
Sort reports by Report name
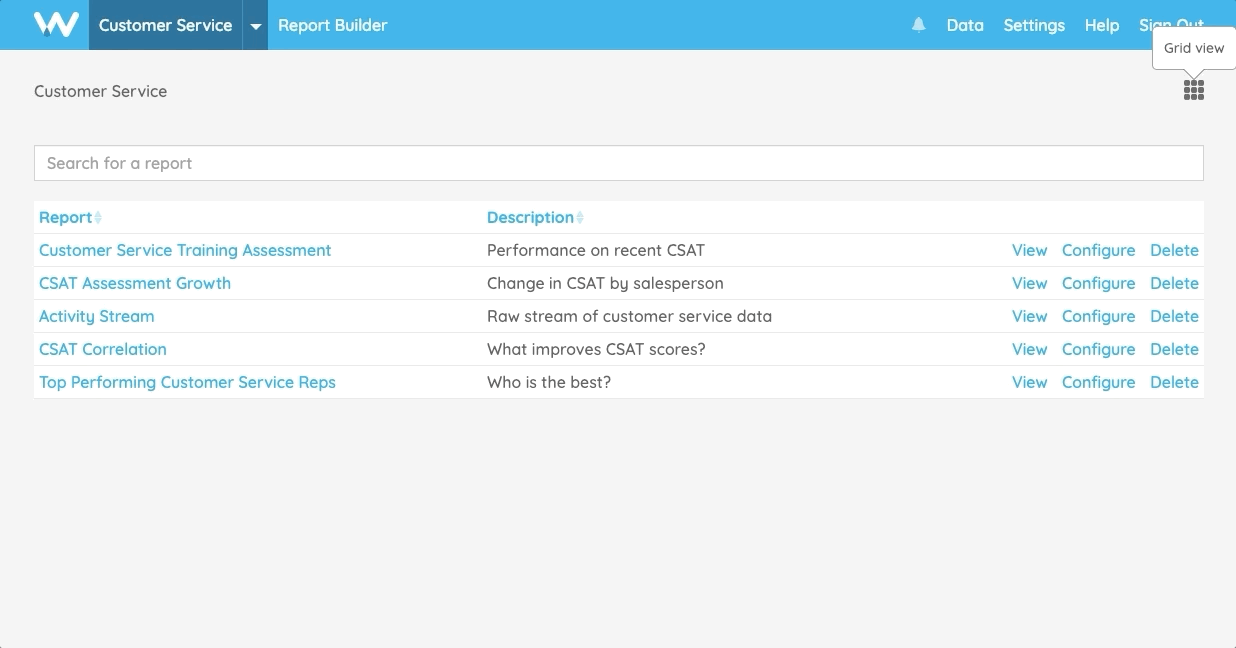point(64,217)
